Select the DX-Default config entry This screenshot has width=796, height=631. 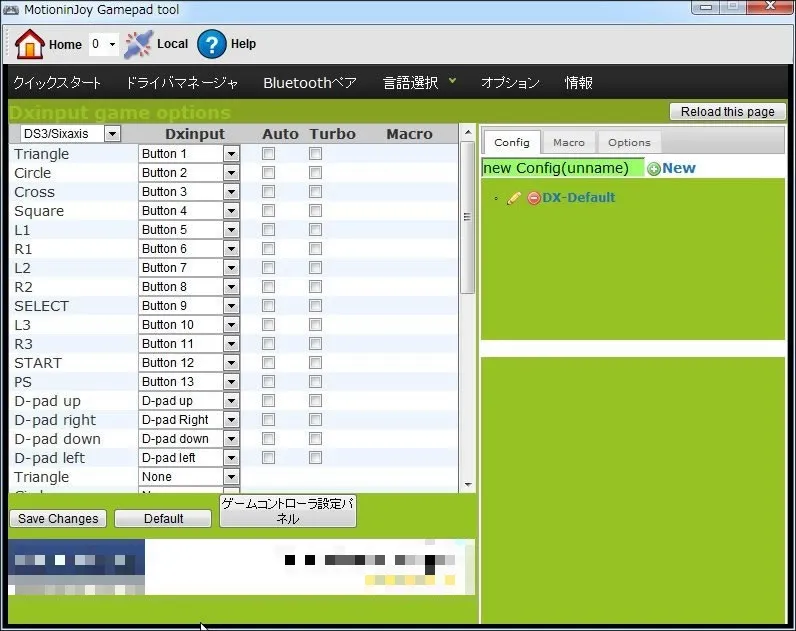(579, 197)
